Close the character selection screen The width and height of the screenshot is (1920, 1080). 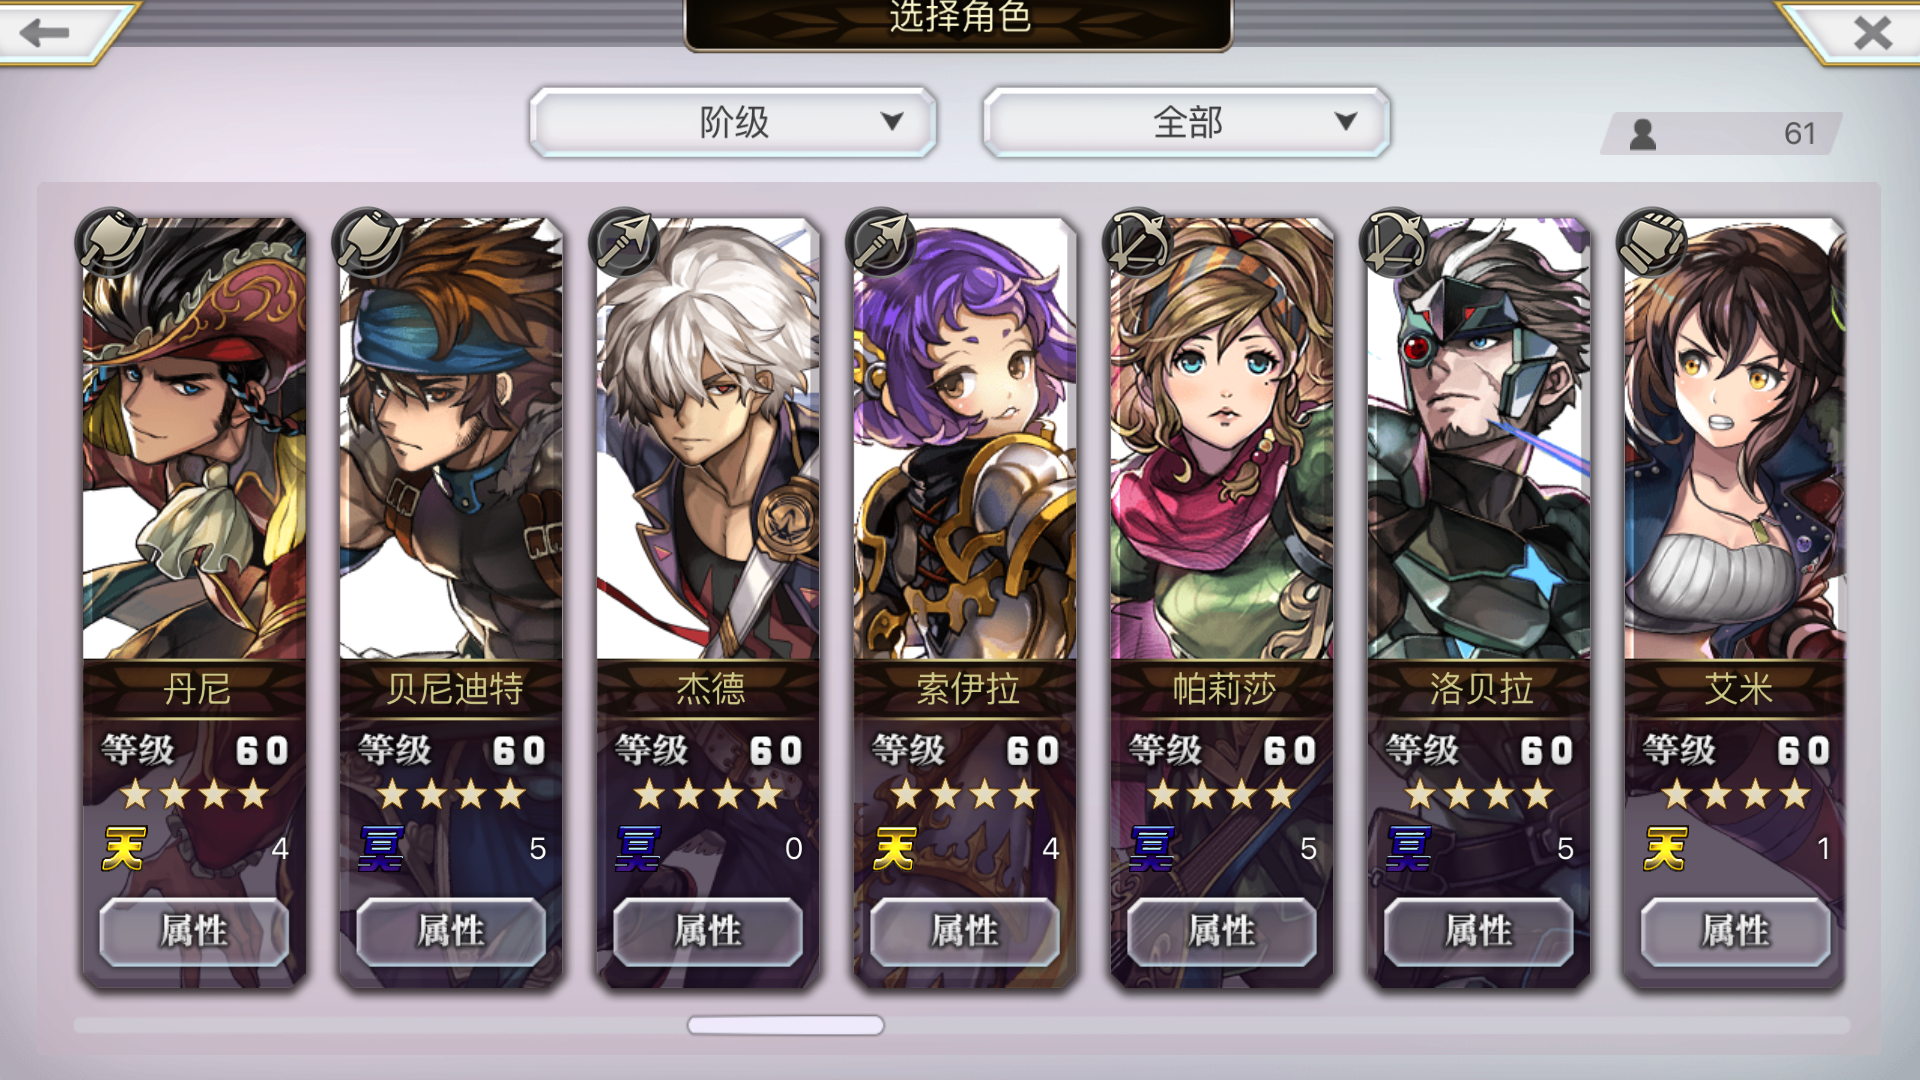click(x=1872, y=33)
